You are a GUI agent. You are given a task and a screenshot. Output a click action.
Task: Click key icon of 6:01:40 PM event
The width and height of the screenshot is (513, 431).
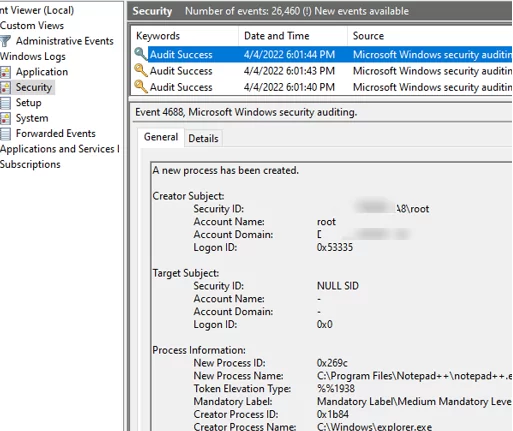pos(141,87)
